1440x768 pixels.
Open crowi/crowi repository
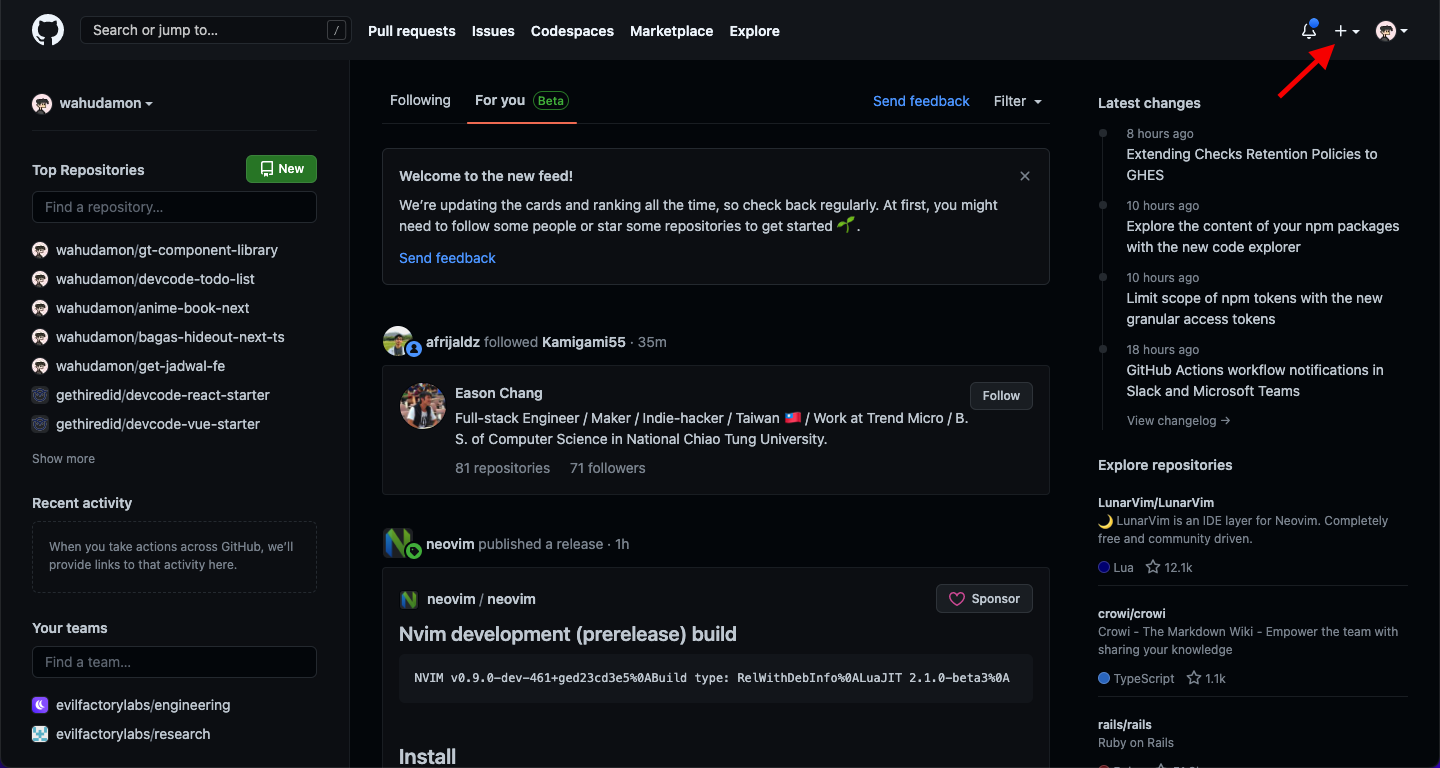1132,614
